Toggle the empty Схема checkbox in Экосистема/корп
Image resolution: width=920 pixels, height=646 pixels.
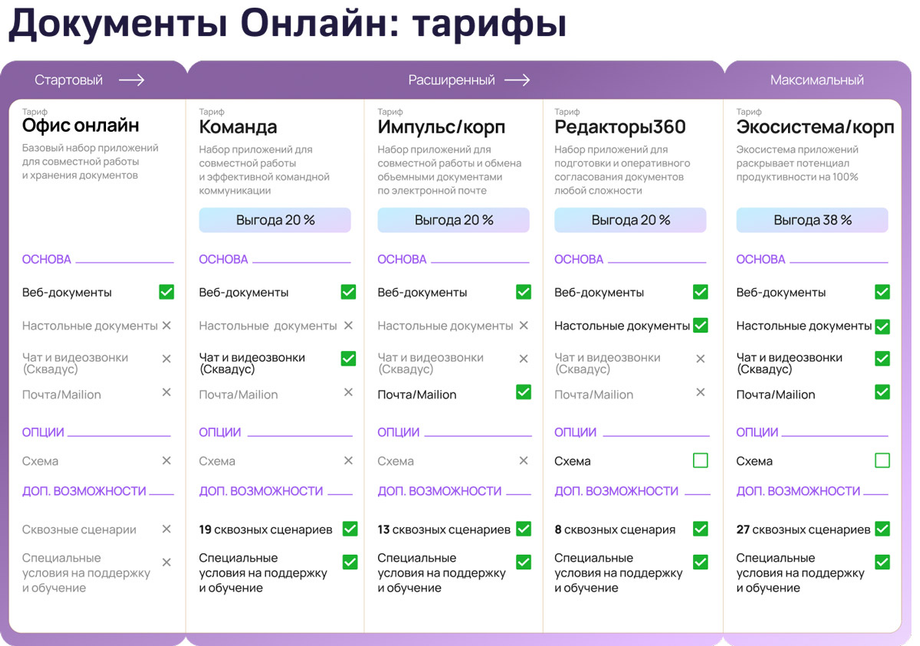[882, 460]
